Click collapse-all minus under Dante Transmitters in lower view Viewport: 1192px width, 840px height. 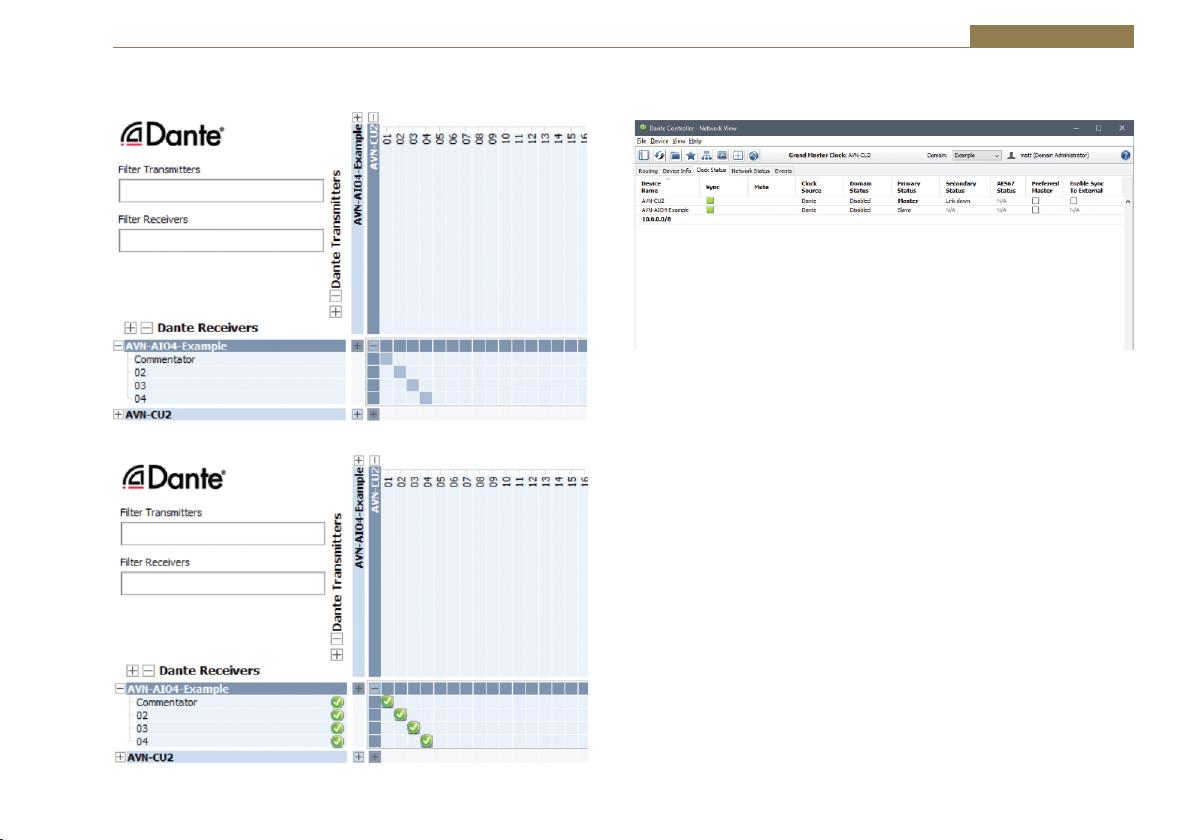tap(337, 639)
